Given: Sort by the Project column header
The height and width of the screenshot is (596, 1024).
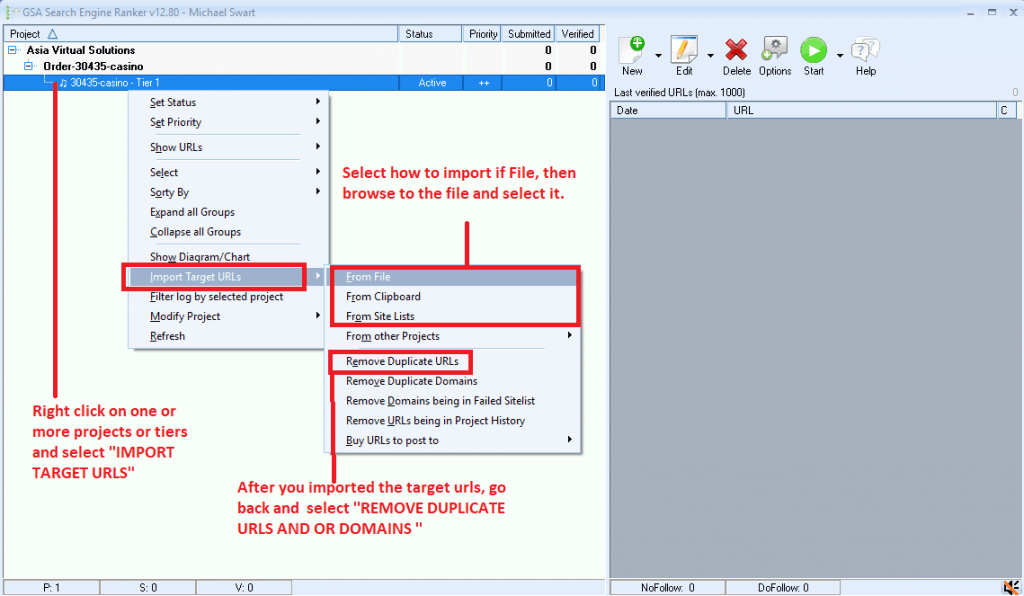Looking at the screenshot, I should coord(200,34).
